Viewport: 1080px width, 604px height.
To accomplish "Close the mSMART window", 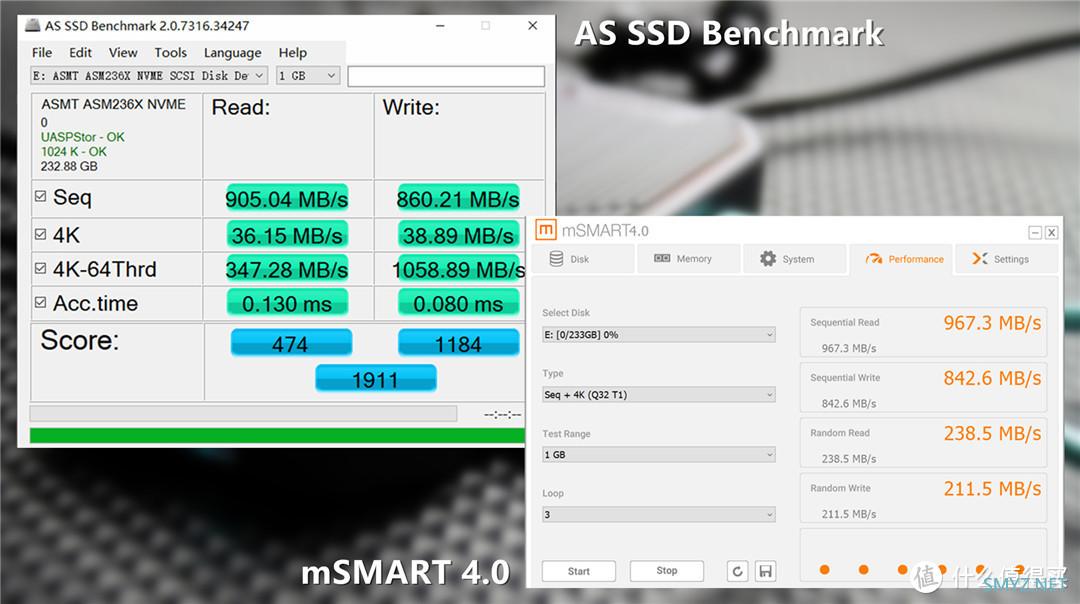I will tap(1051, 233).
